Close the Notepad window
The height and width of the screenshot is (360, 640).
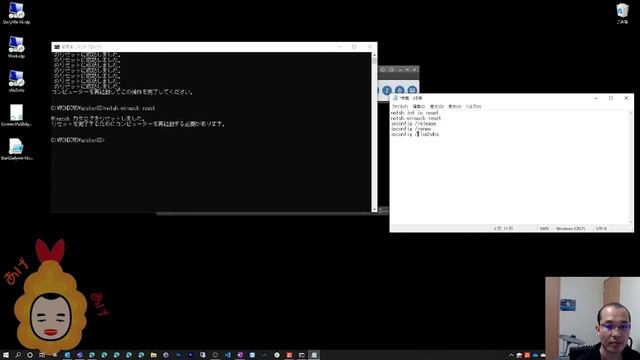point(626,98)
